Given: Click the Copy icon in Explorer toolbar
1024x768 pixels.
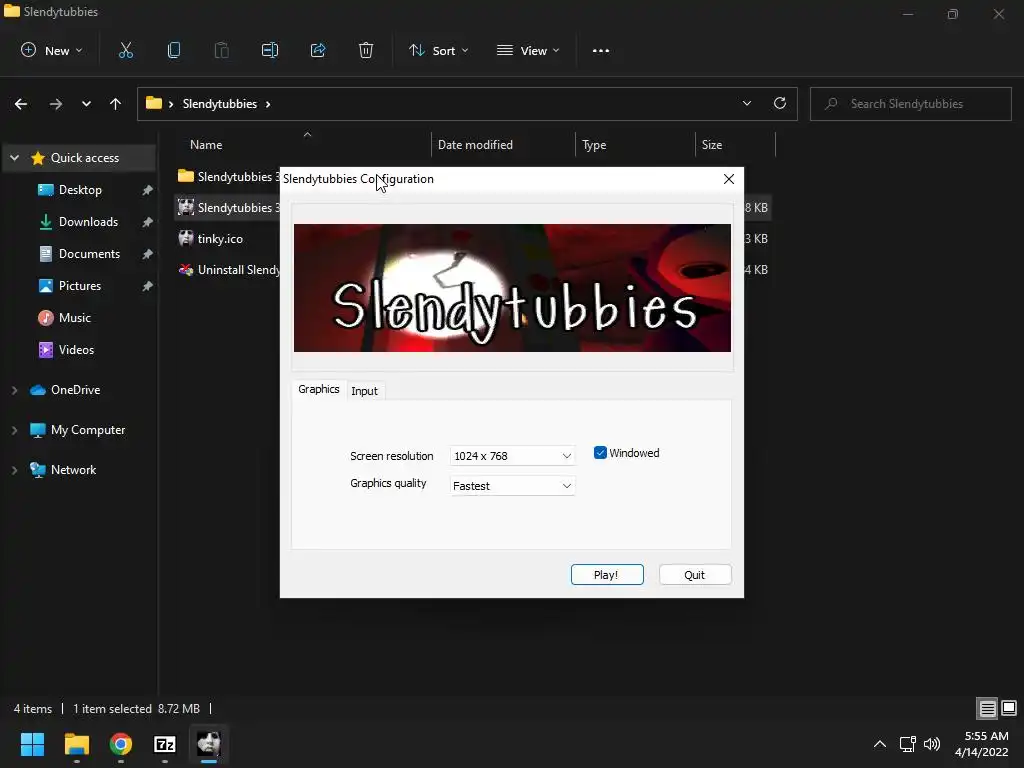Looking at the screenshot, I should tap(174, 50).
